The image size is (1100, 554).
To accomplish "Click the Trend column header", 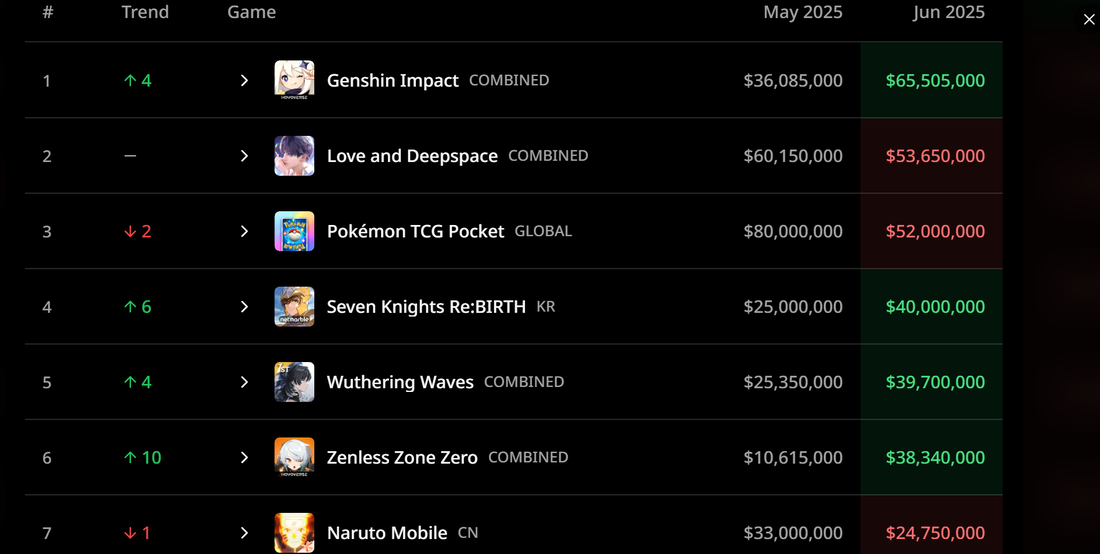I will pyautogui.click(x=145, y=12).
